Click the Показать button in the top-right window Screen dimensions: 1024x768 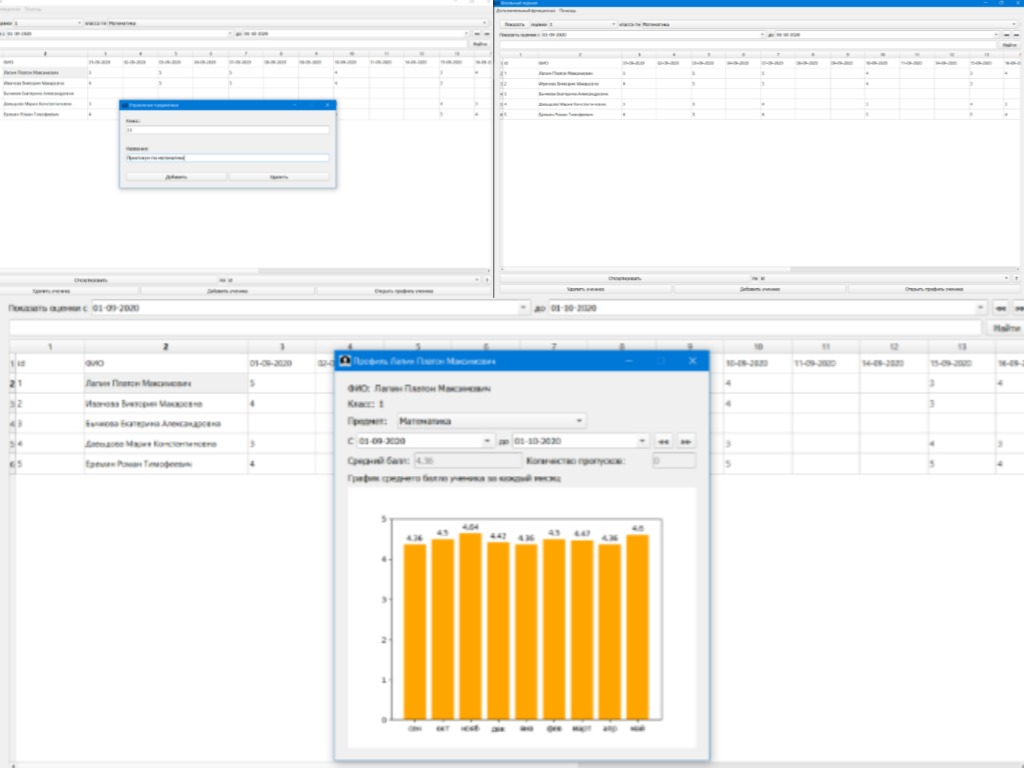pos(514,23)
